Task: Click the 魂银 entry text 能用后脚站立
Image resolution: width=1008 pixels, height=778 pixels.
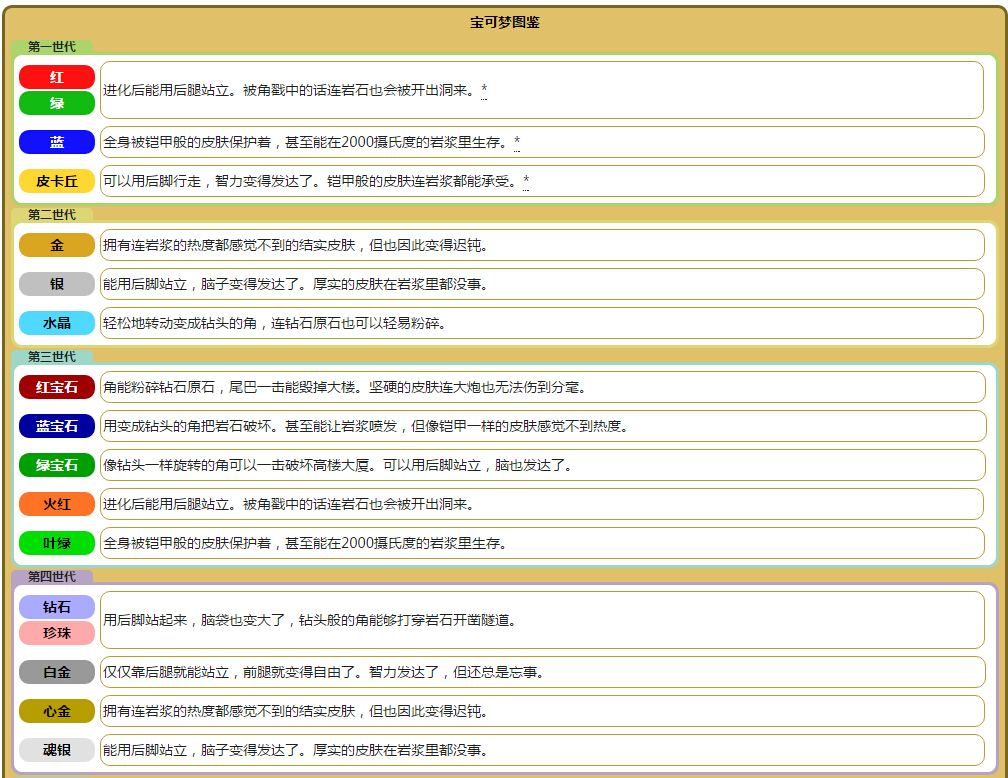Action: (296, 750)
